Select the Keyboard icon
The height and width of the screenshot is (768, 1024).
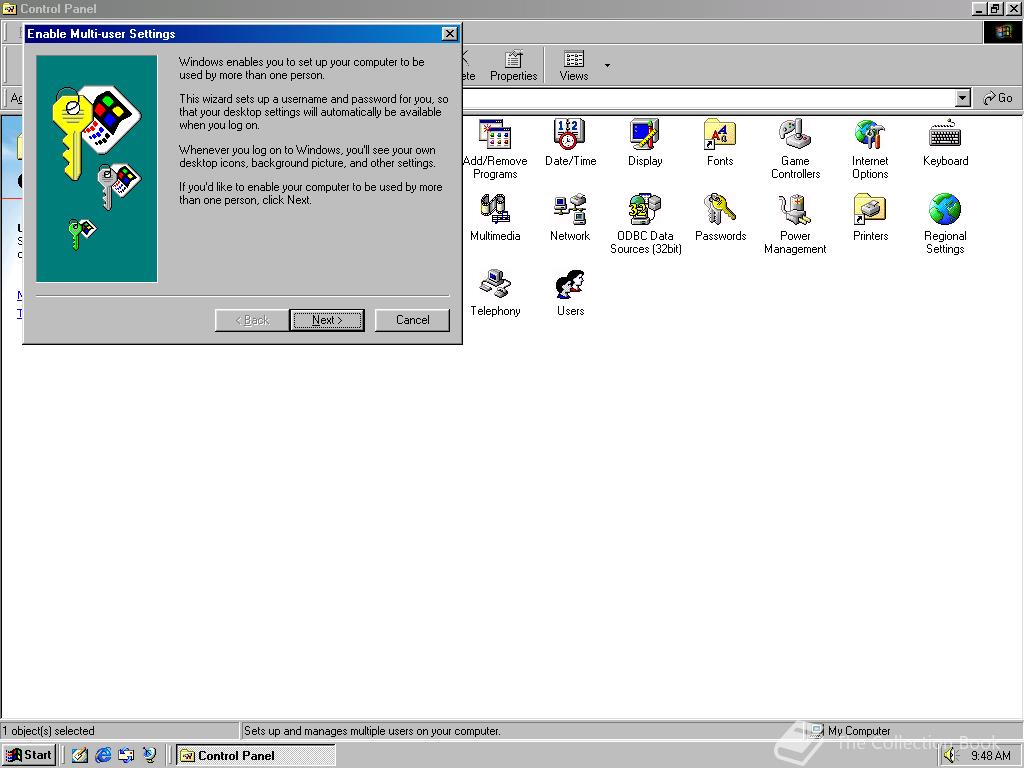(x=945, y=142)
